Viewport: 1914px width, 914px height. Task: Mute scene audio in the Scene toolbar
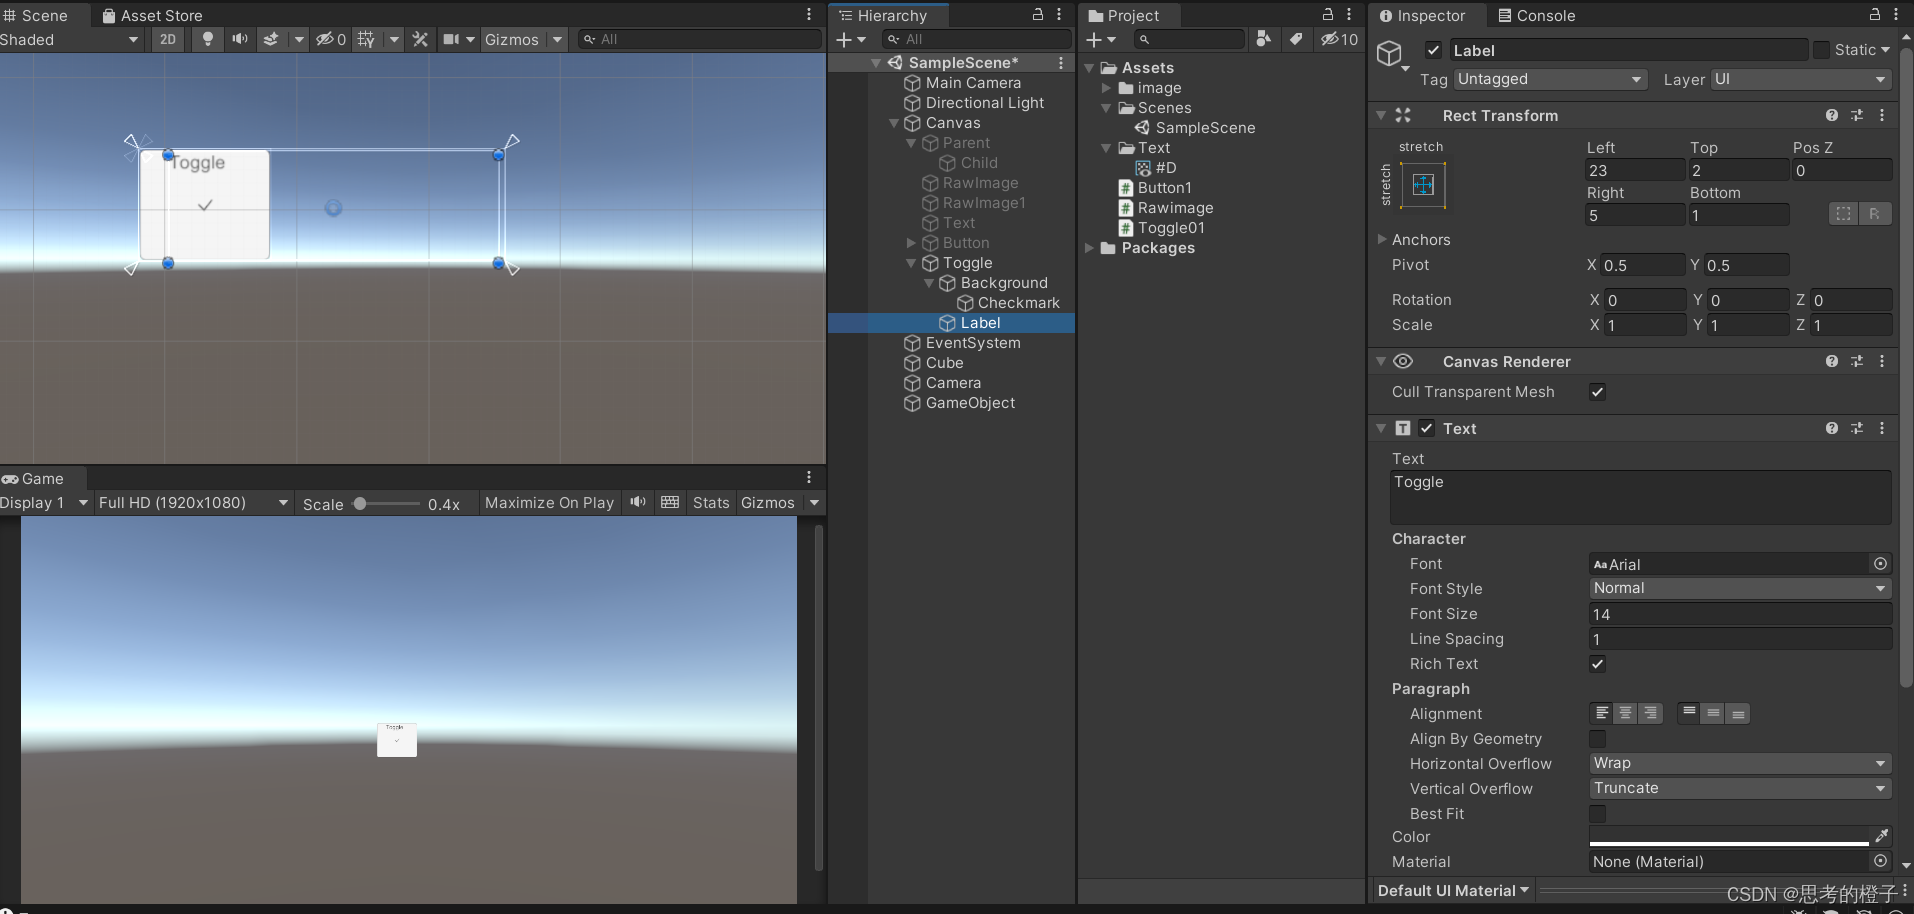click(x=239, y=39)
